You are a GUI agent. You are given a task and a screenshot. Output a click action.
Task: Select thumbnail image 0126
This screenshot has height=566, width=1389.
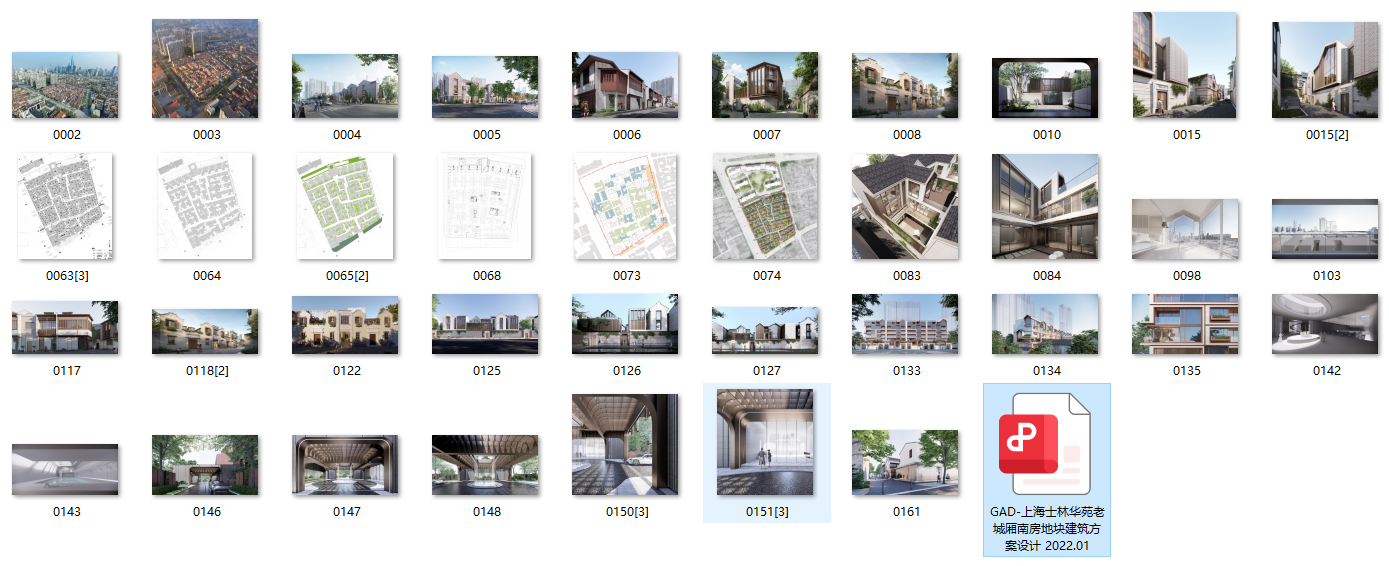pyautogui.click(x=625, y=324)
